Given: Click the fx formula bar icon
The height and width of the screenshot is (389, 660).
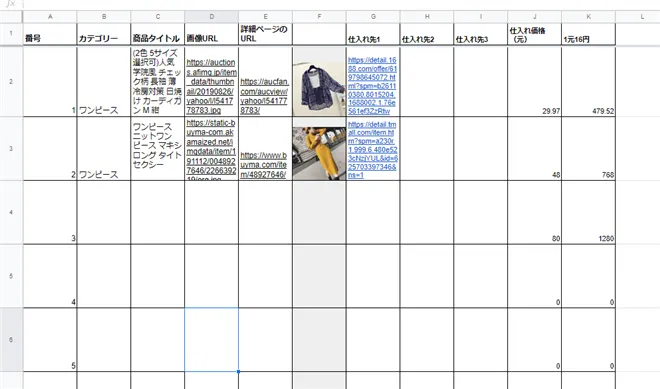Looking at the screenshot, I should [x=11, y=4].
